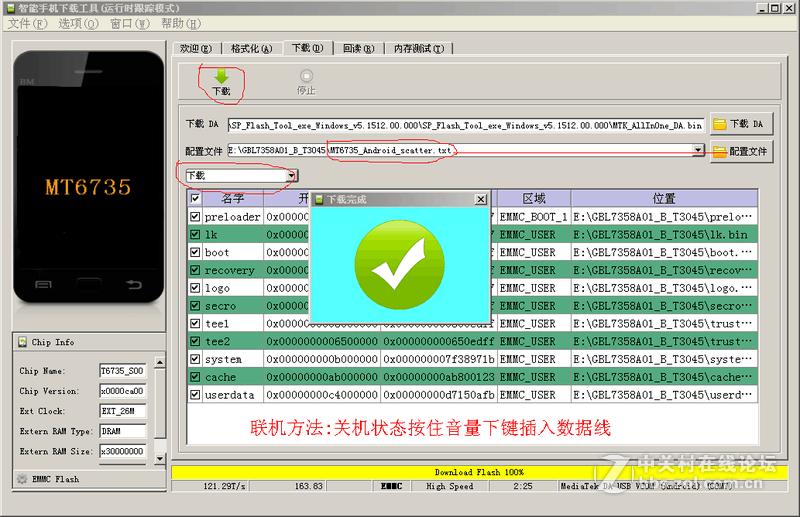This screenshot has width=800, height=517.
Task: Click the Chip Version value field
Action: tap(122, 391)
